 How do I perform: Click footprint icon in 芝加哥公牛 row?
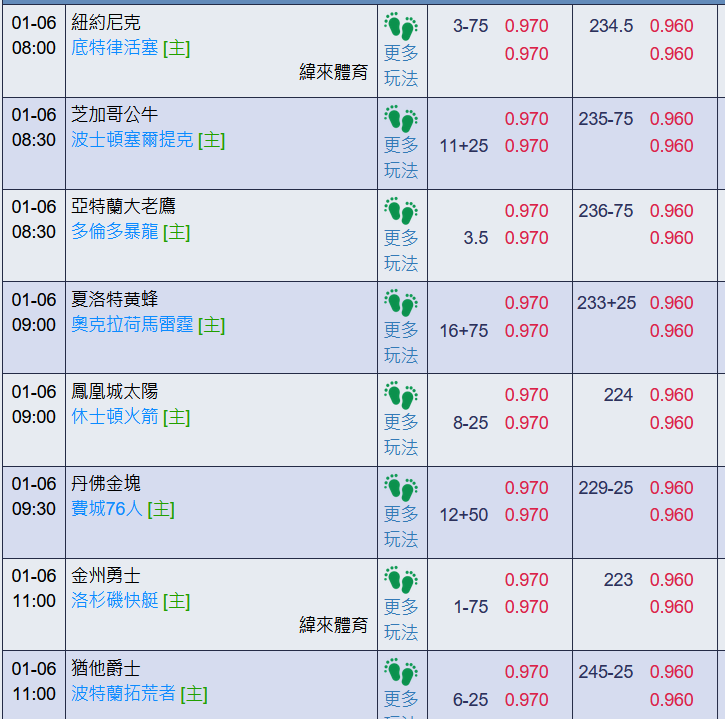[x=401, y=119]
